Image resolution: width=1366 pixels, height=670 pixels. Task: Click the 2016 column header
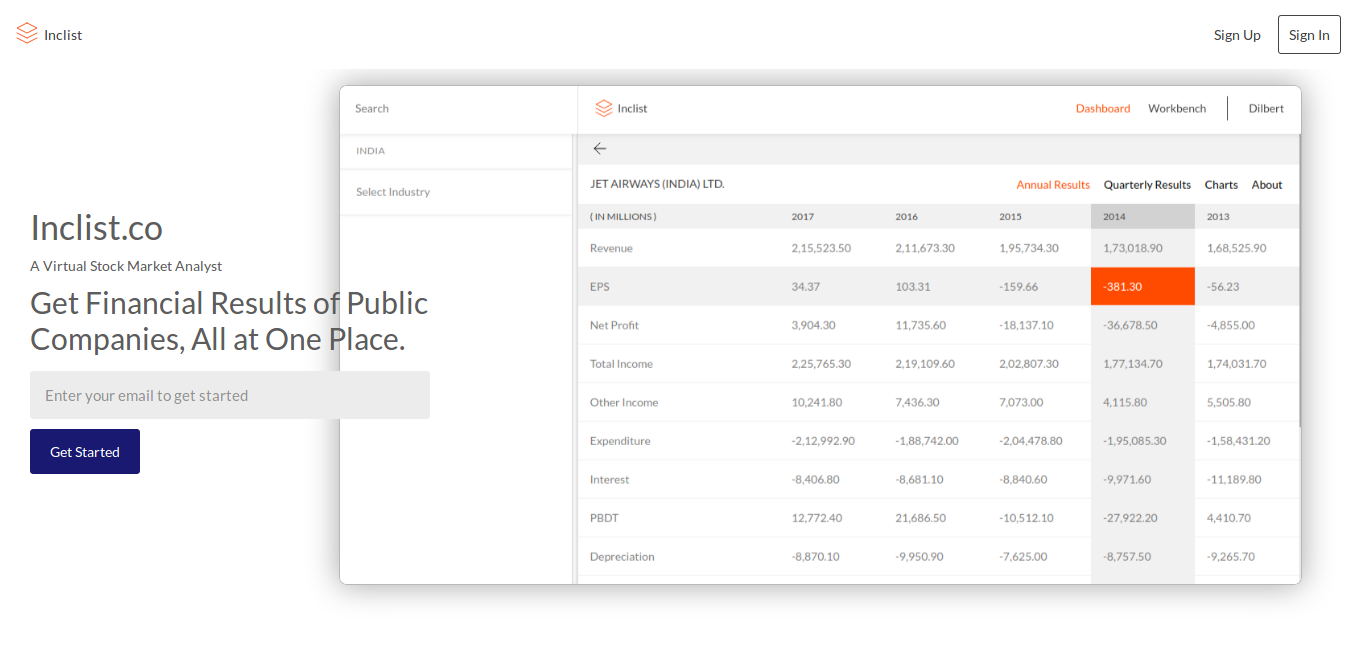coord(907,217)
